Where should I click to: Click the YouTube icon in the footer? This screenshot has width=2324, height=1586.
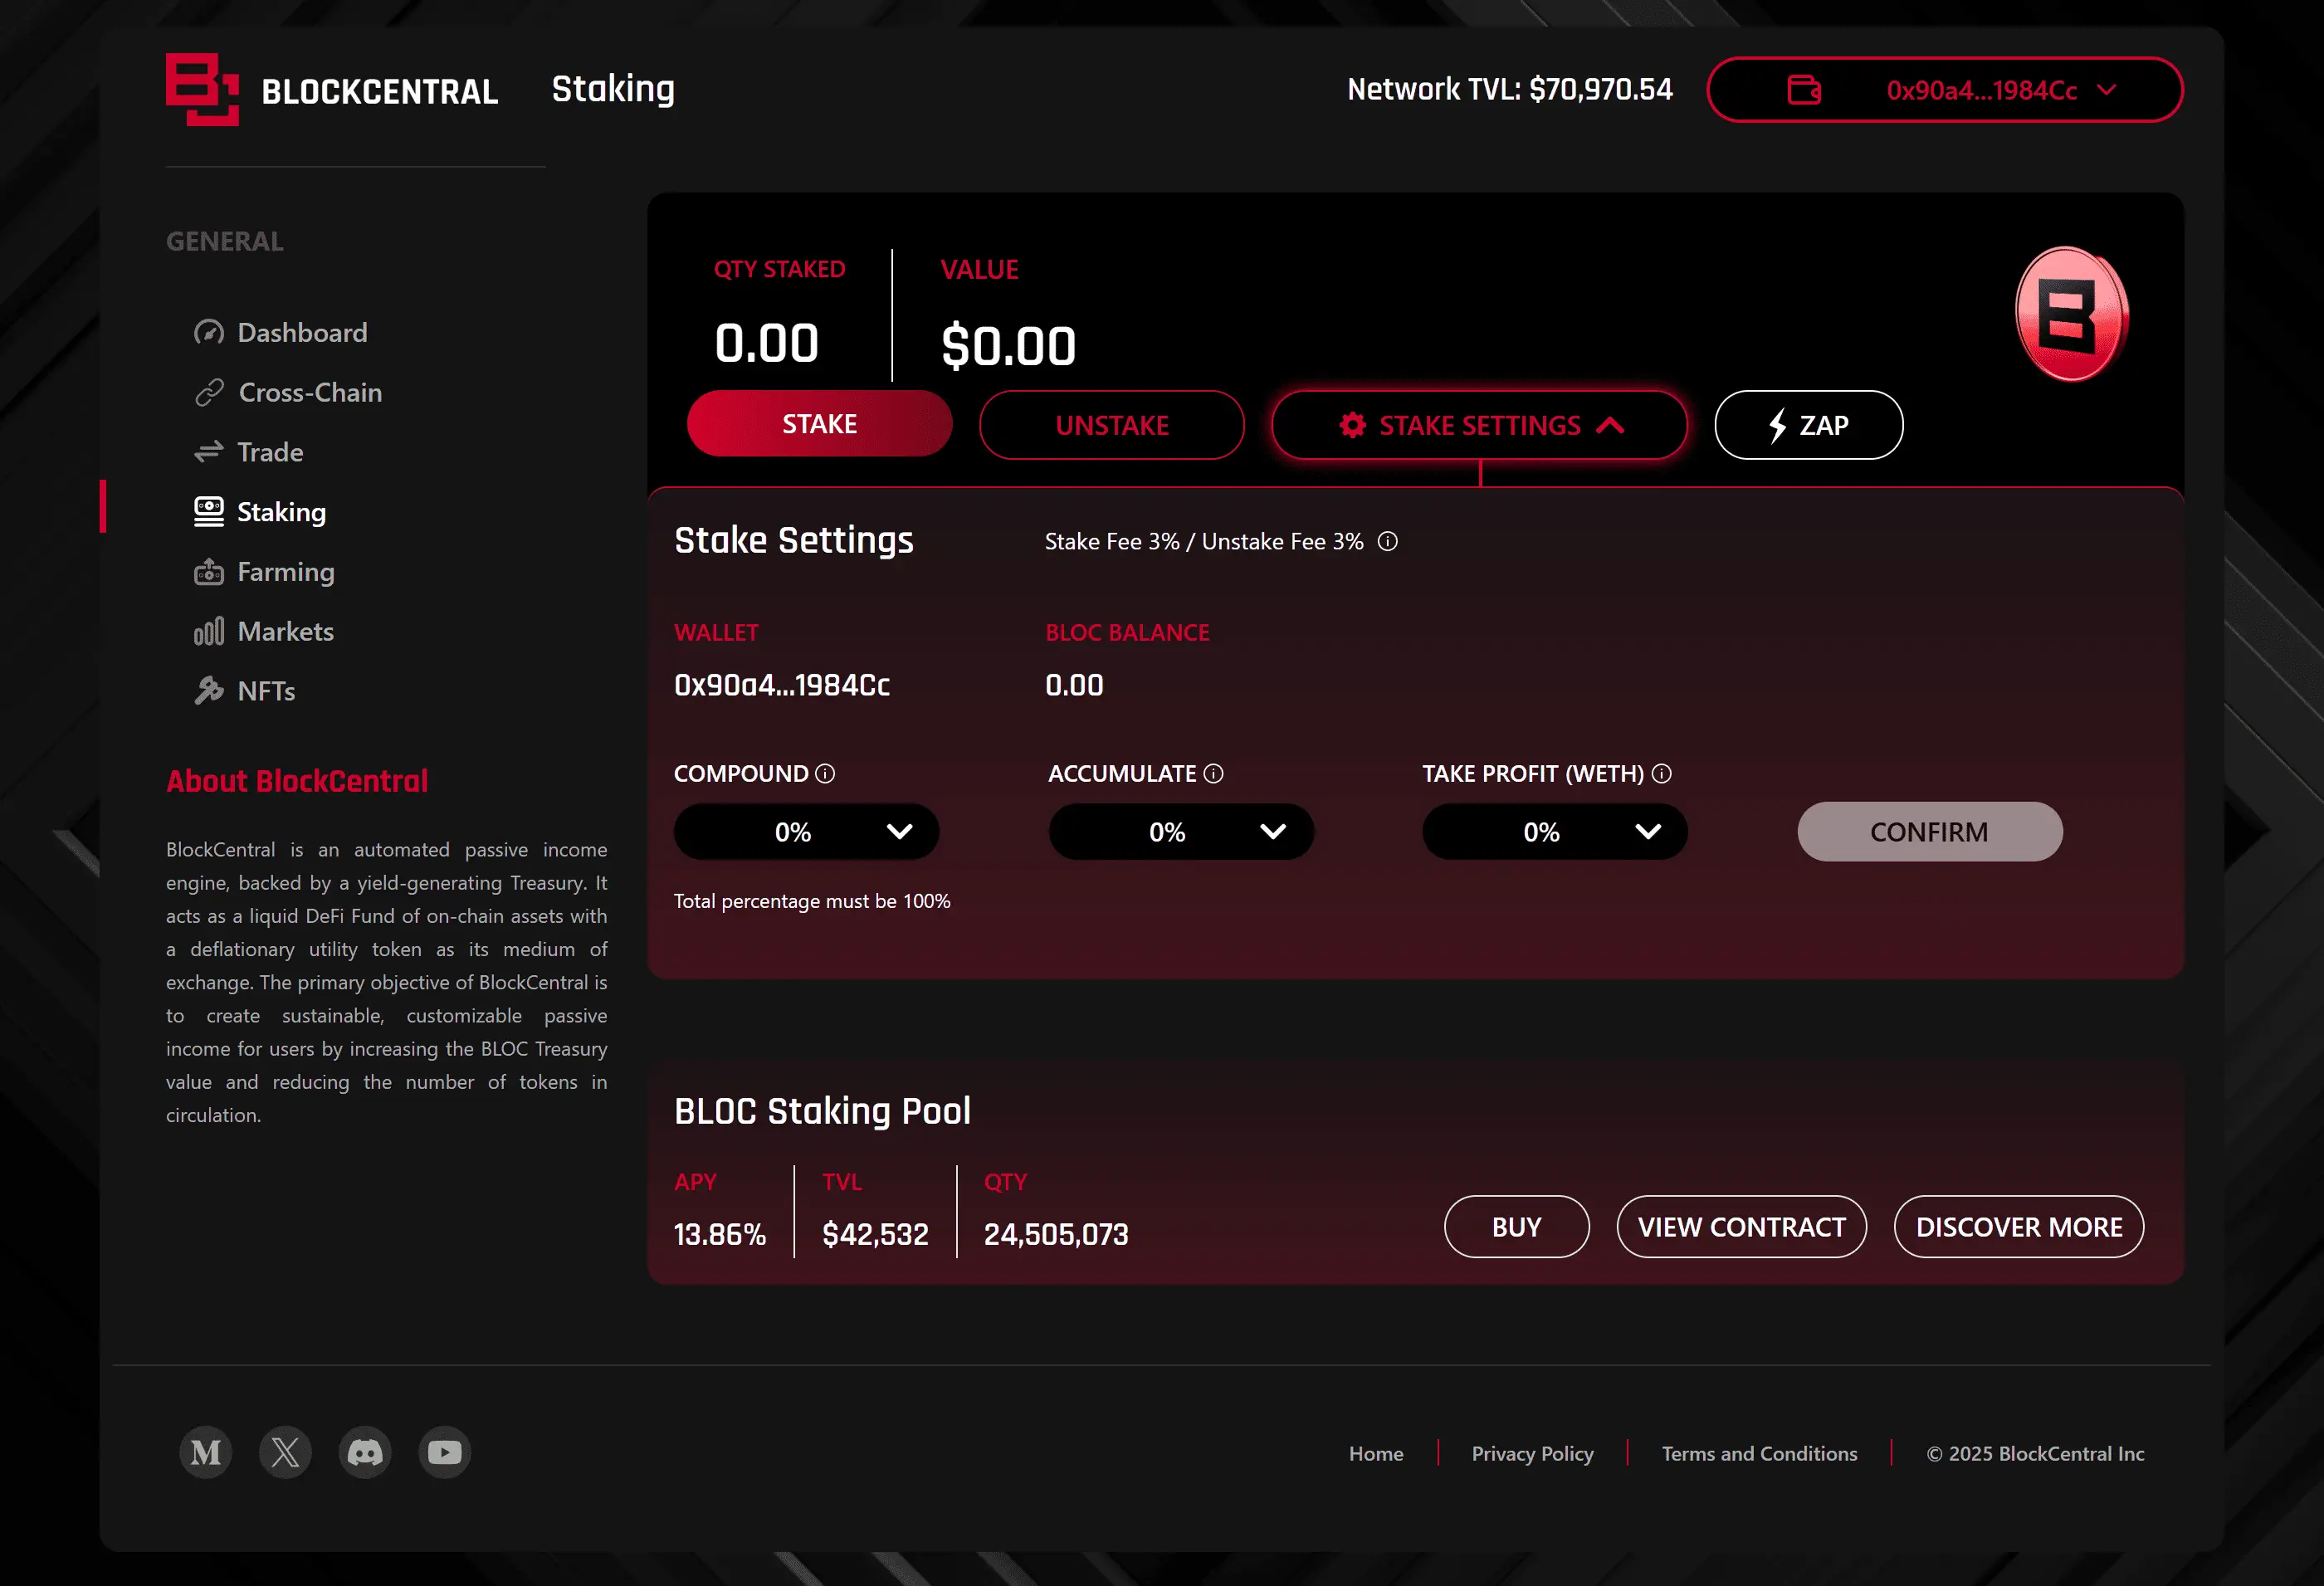pos(444,1452)
